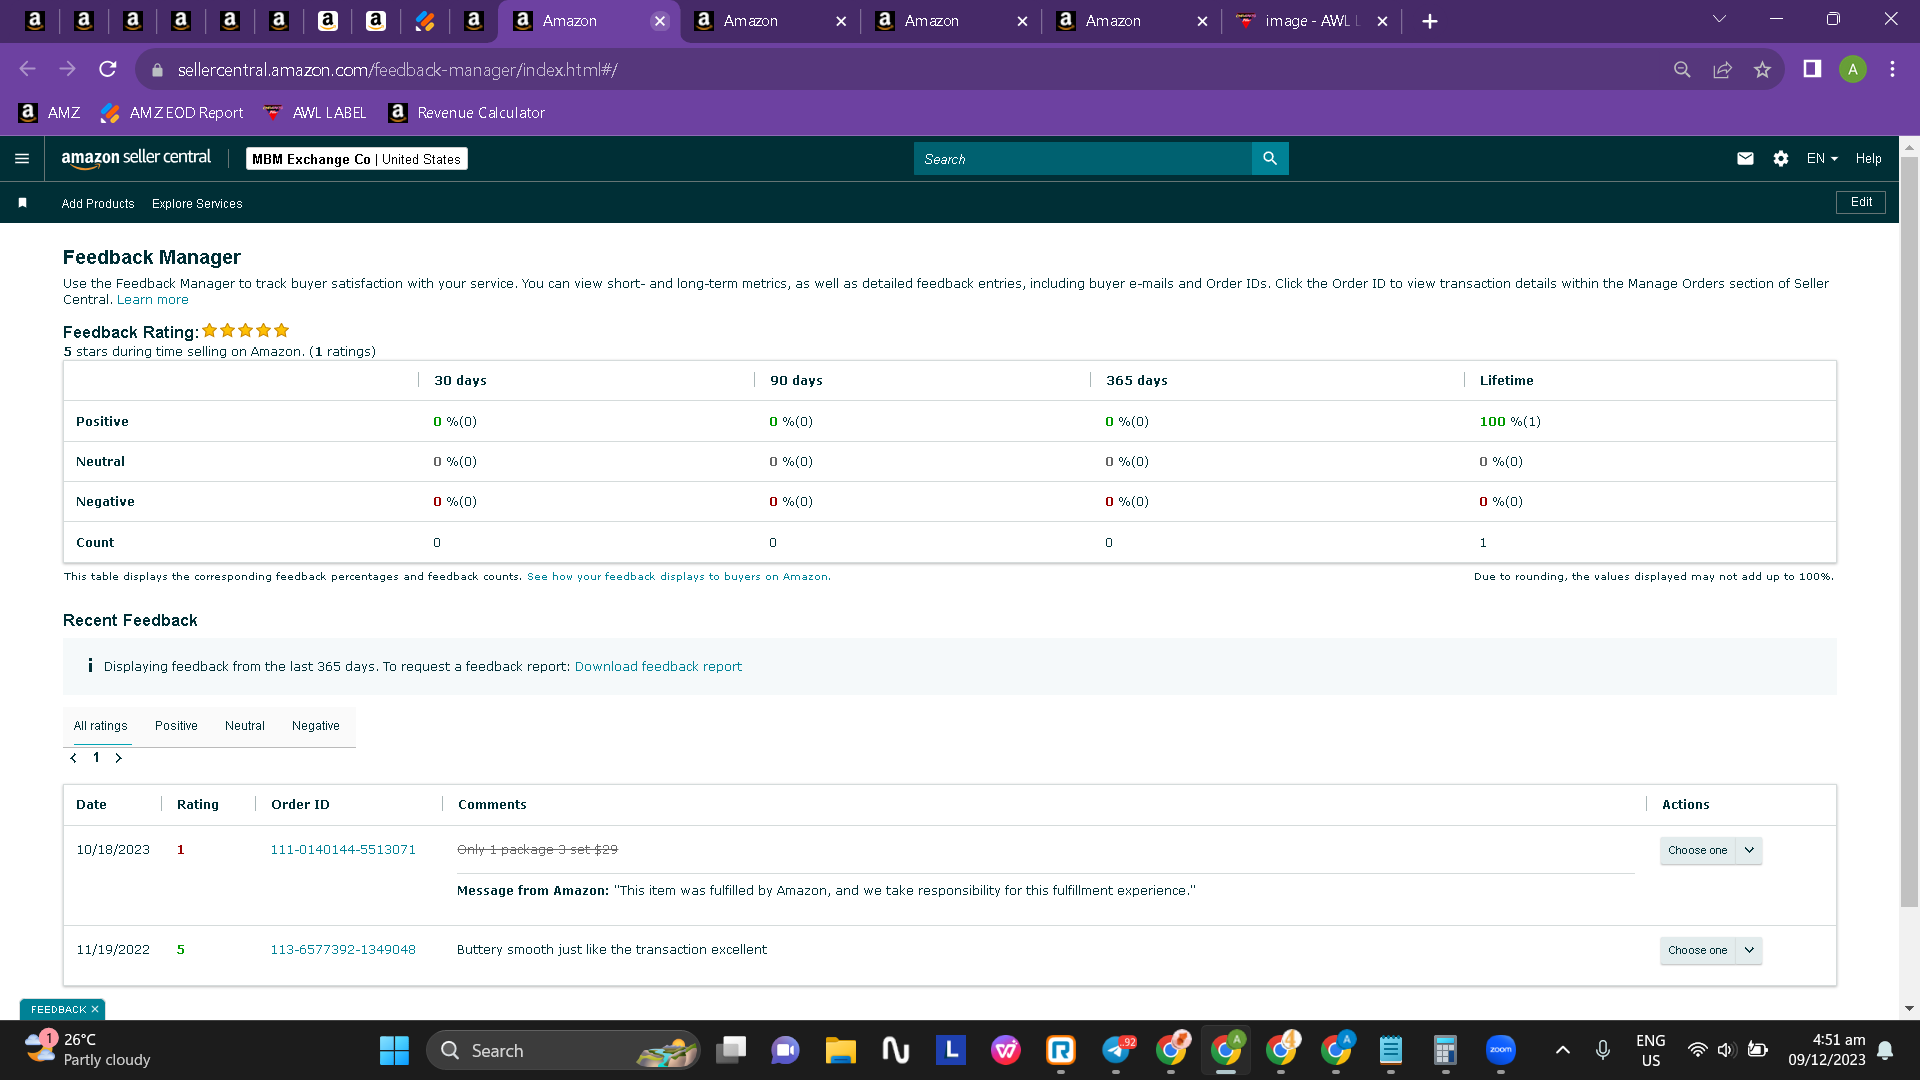Open File Explorer from taskbar
This screenshot has height=1080, width=1920.
[x=840, y=1050]
